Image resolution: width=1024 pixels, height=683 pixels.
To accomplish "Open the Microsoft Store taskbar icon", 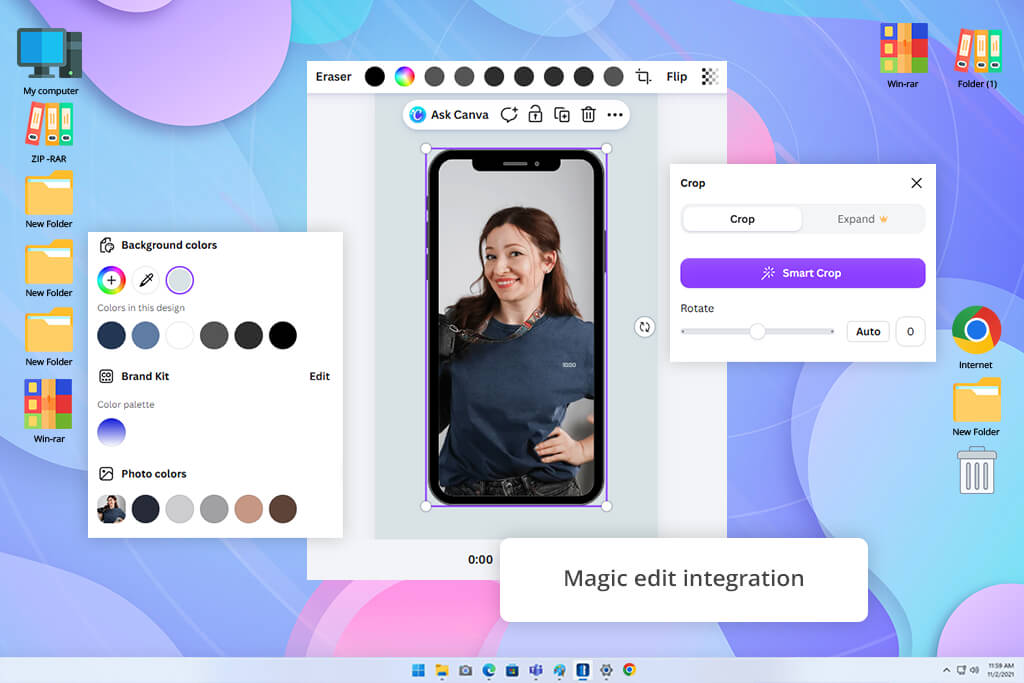I will 512,670.
